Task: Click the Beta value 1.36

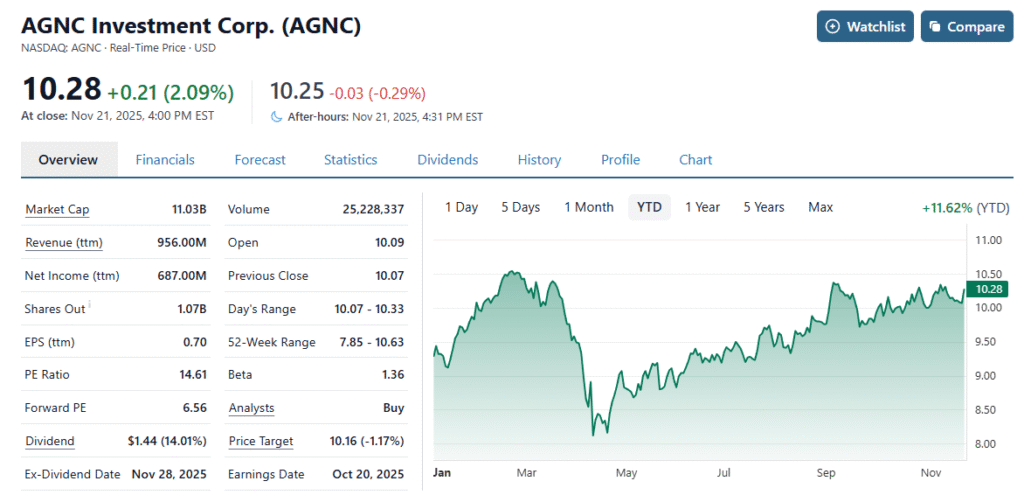Action: coord(394,375)
